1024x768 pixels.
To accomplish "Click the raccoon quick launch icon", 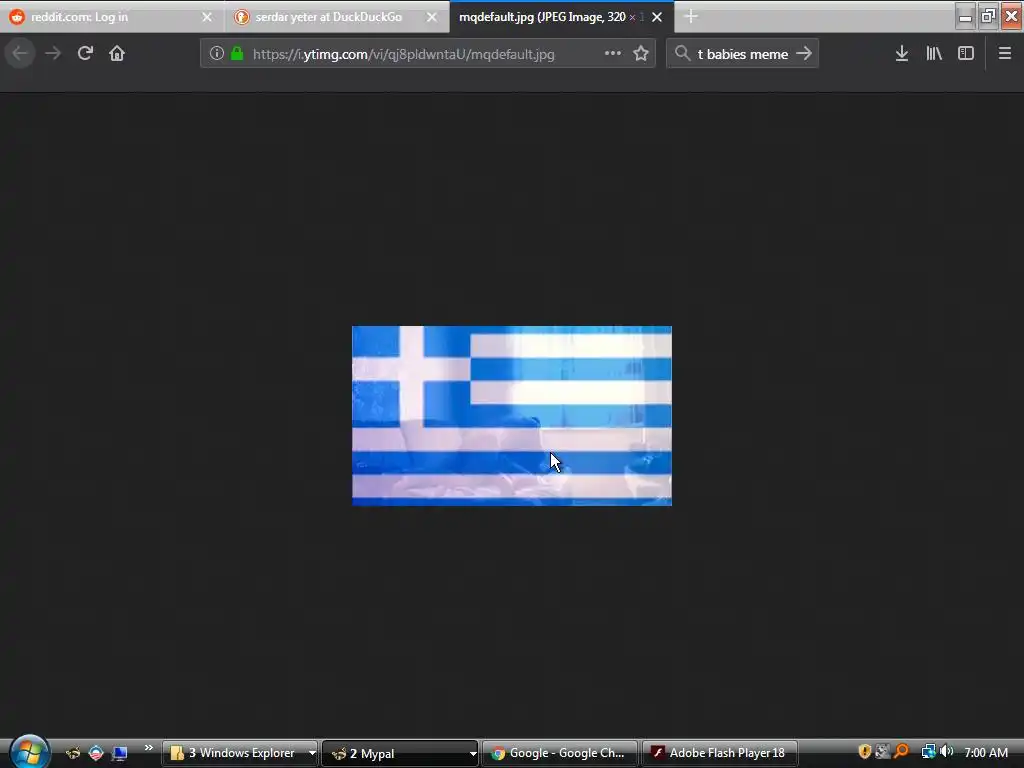I will 73,753.
